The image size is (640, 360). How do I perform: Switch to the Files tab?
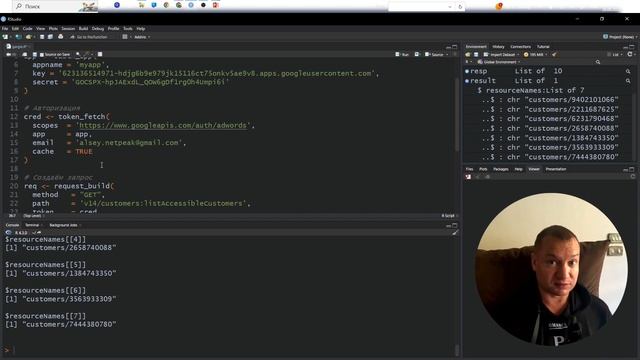pos(469,169)
